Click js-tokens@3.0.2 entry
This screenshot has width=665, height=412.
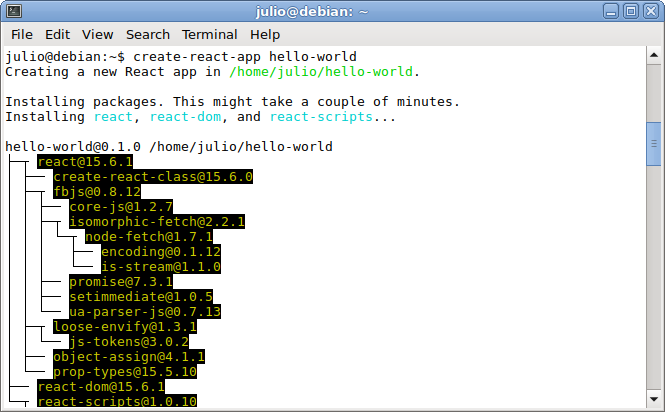click(x=129, y=342)
